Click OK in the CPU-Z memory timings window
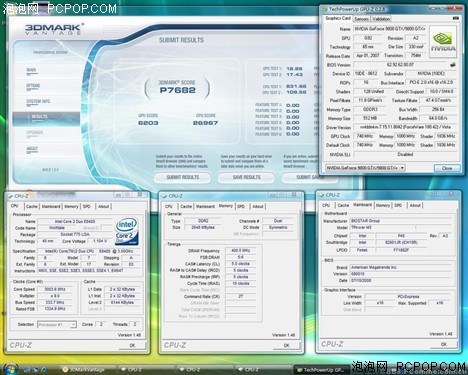 pyautogui.click(x=286, y=346)
